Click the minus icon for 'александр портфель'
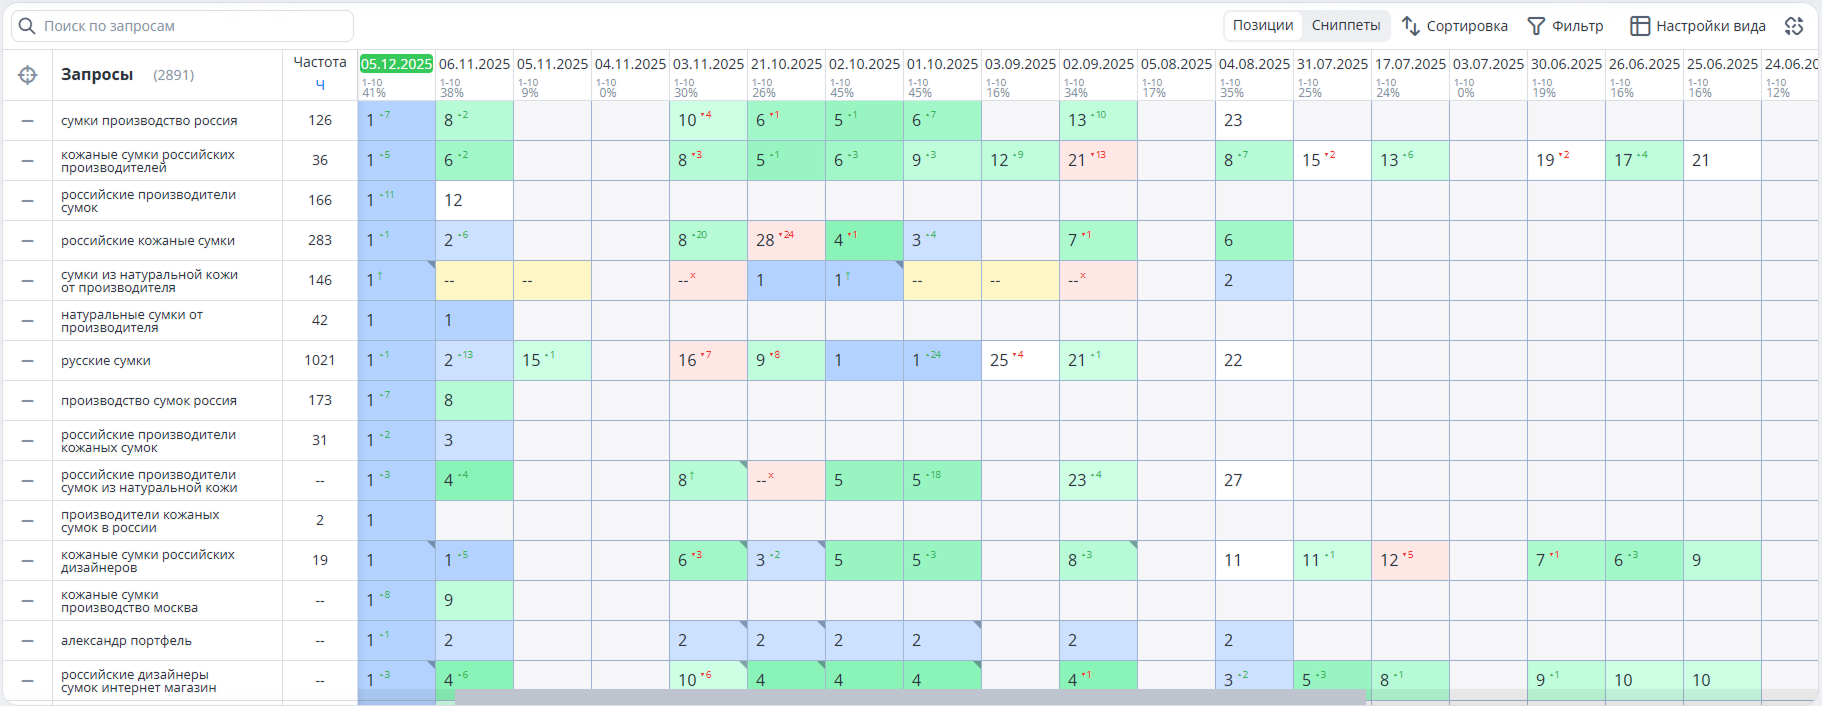This screenshot has width=1822, height=706. coord(28,641)
